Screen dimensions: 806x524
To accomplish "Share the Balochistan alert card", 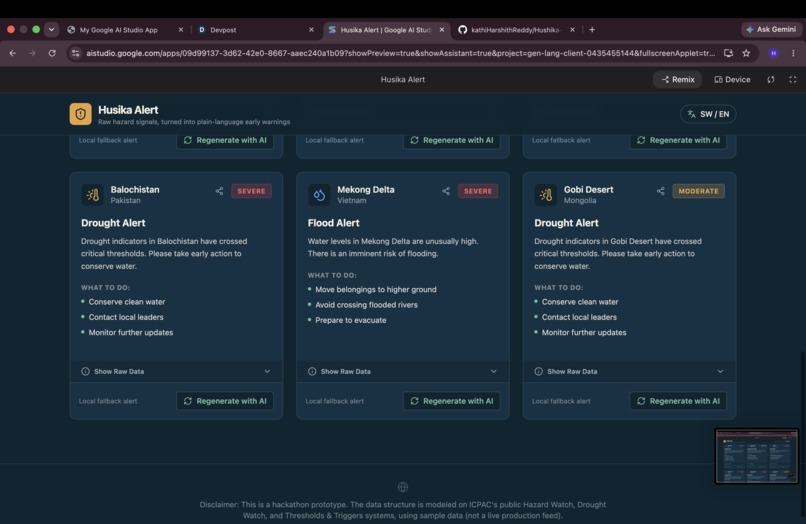I will (219, 191).
